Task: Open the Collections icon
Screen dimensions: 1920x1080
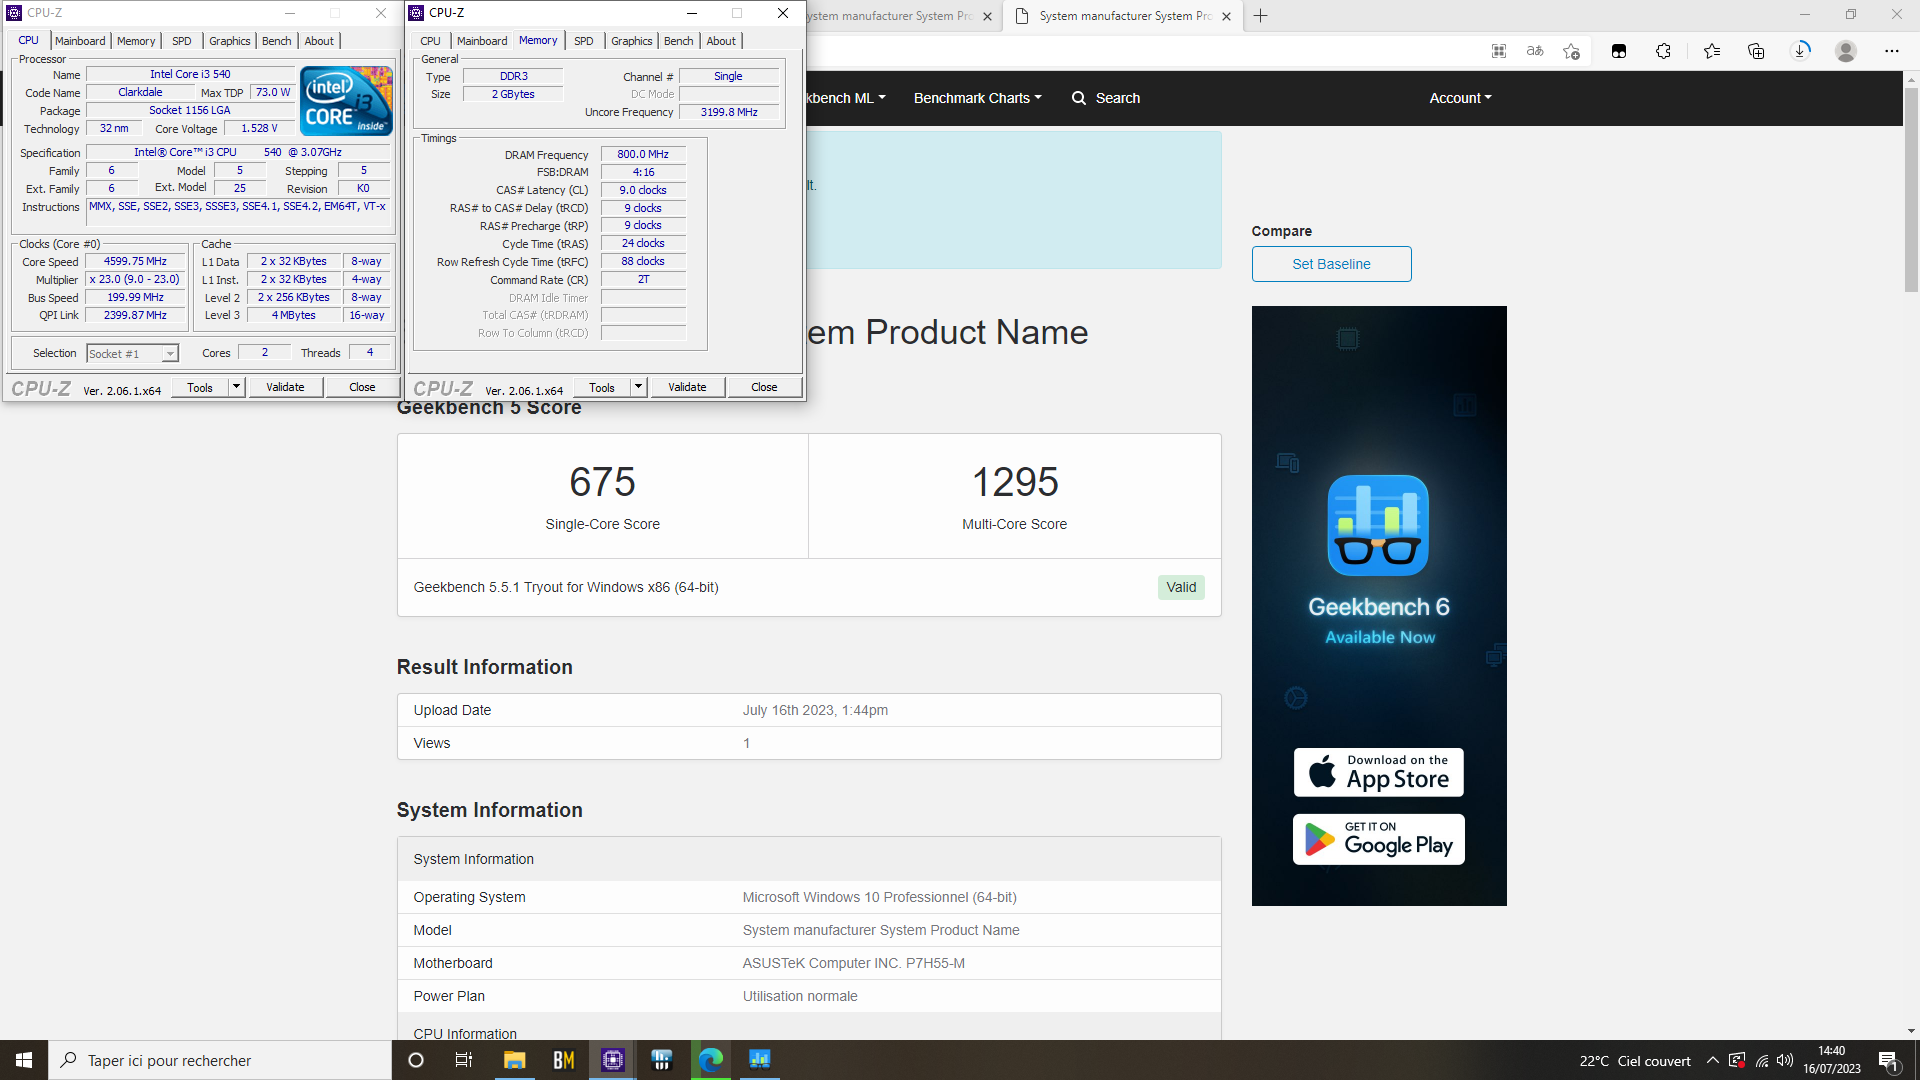Action: pyautogui.click(x=1756, y=51)
